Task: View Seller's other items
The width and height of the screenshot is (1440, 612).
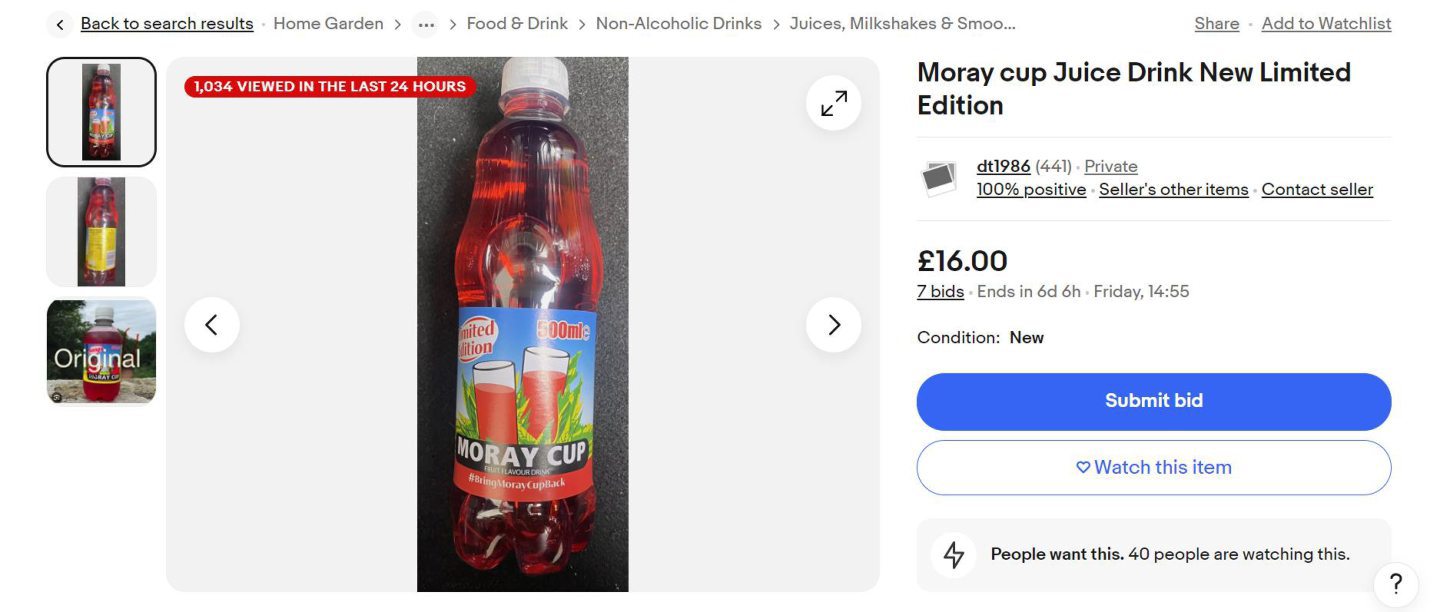Action: click(1173, 189)
